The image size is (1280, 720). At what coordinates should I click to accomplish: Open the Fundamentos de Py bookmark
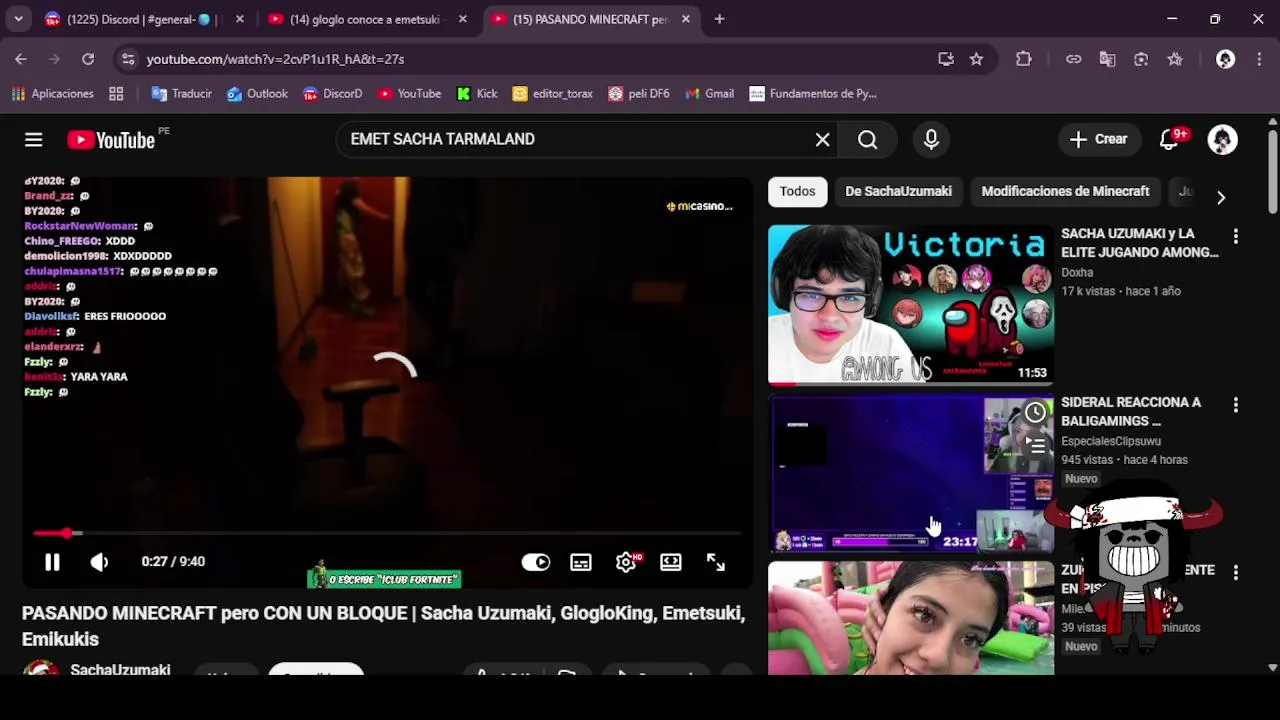(x=813, y=94)
